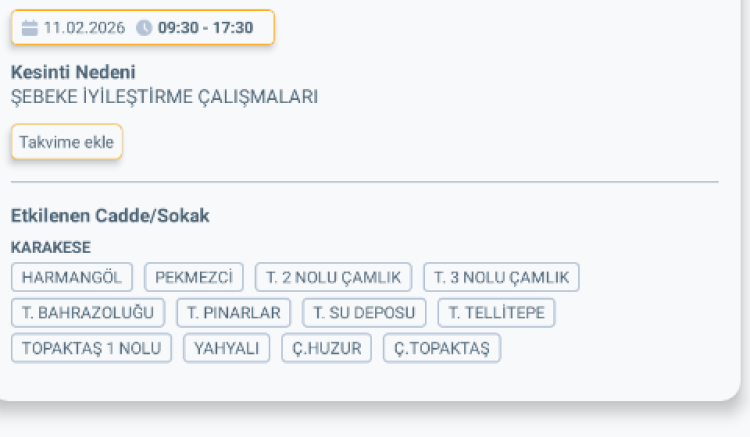Viewport: 750px width, 437px height.
Task: Click the clock icon beside the time range
Action: point(144,28)
